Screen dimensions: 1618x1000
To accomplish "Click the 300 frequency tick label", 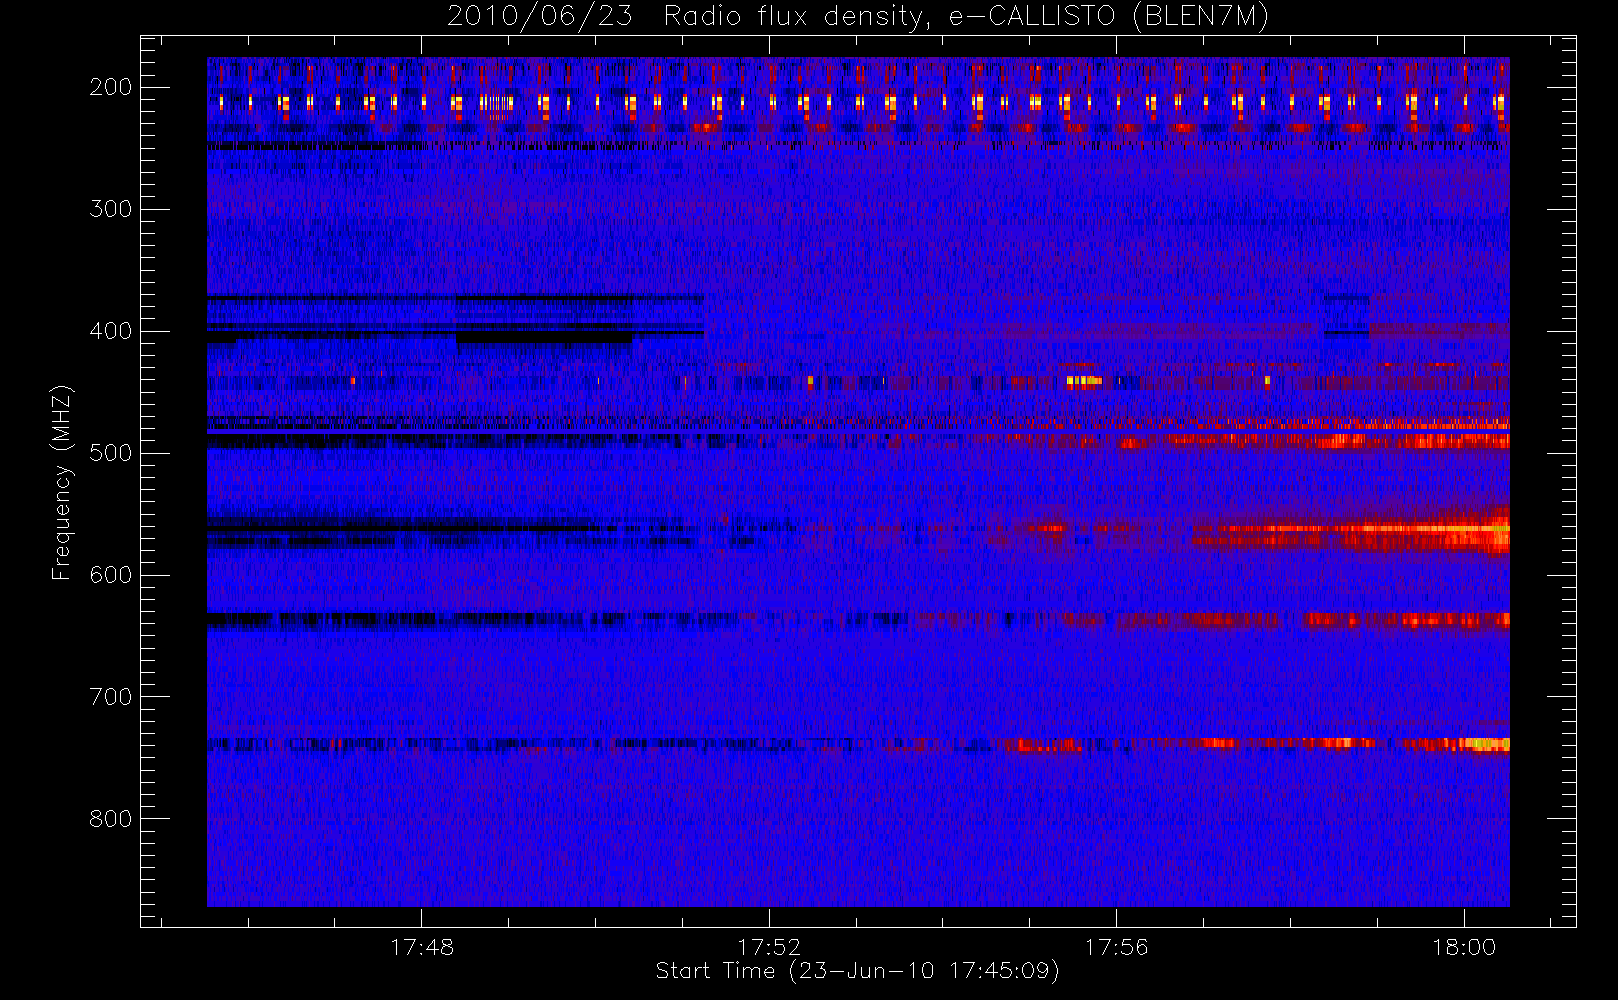I will pyautogui.click(x=110, y=209).
